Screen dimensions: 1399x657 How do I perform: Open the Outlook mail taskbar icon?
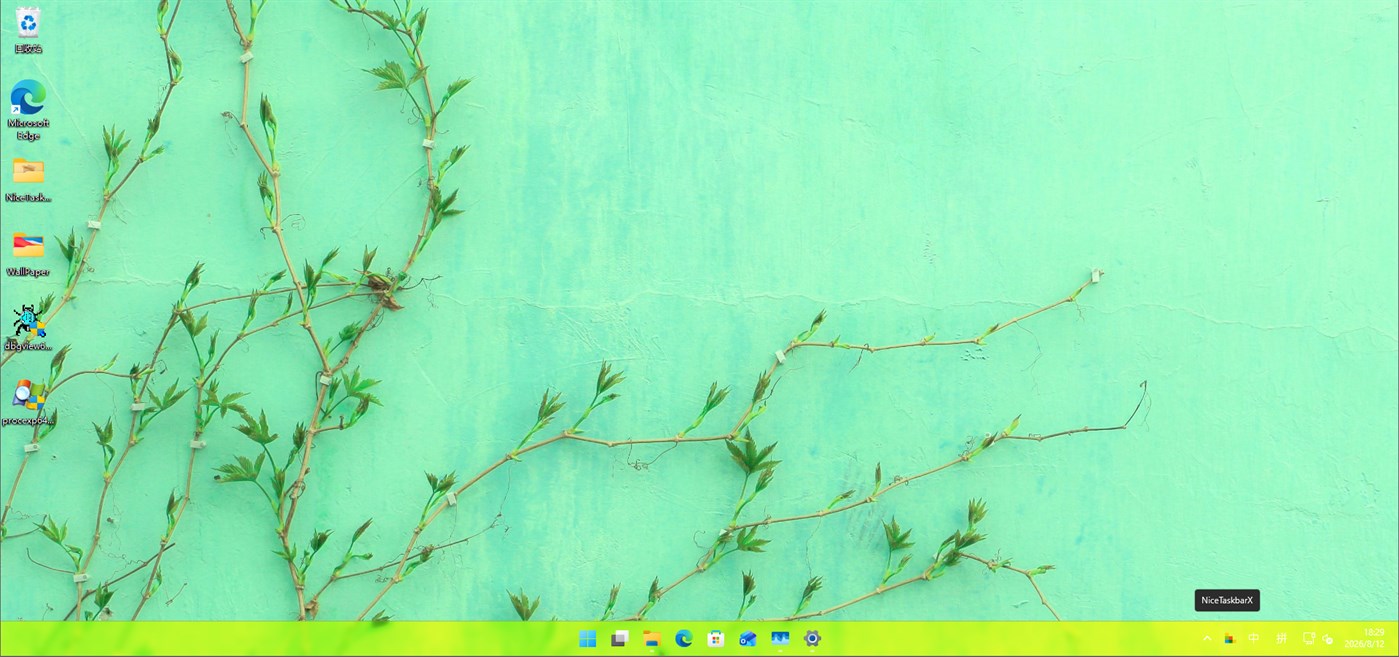(x=748, y=639)
